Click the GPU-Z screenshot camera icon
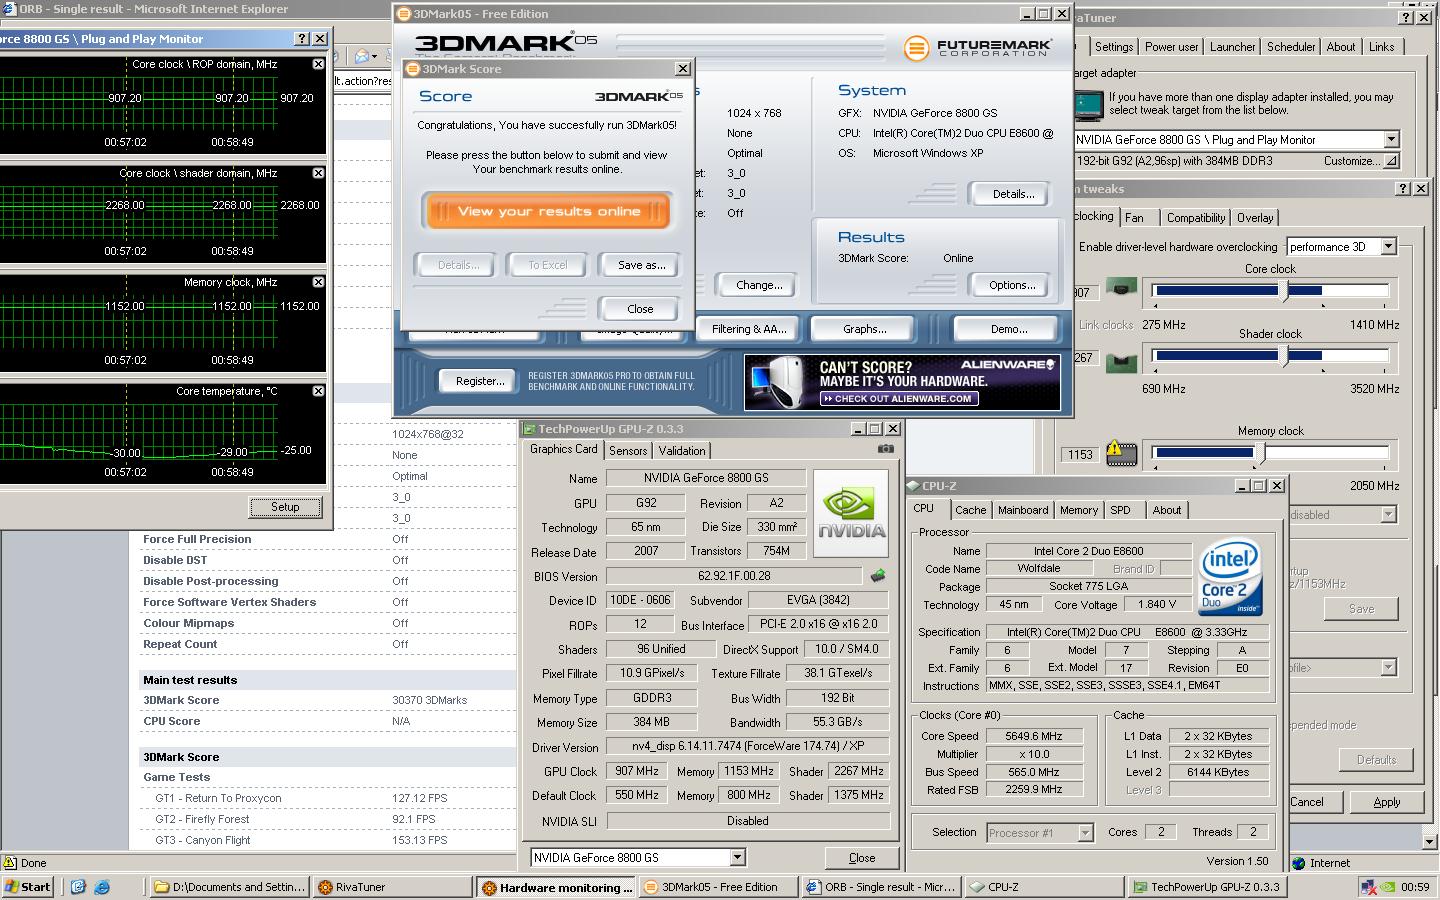Image resolution: width=1440 pixels, height=900 pixels. (x=885, y=449)
